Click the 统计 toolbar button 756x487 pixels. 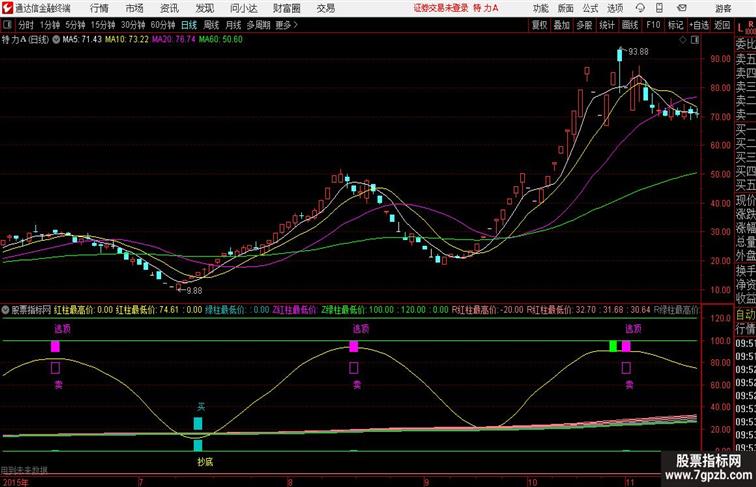(x=607, y=25)
